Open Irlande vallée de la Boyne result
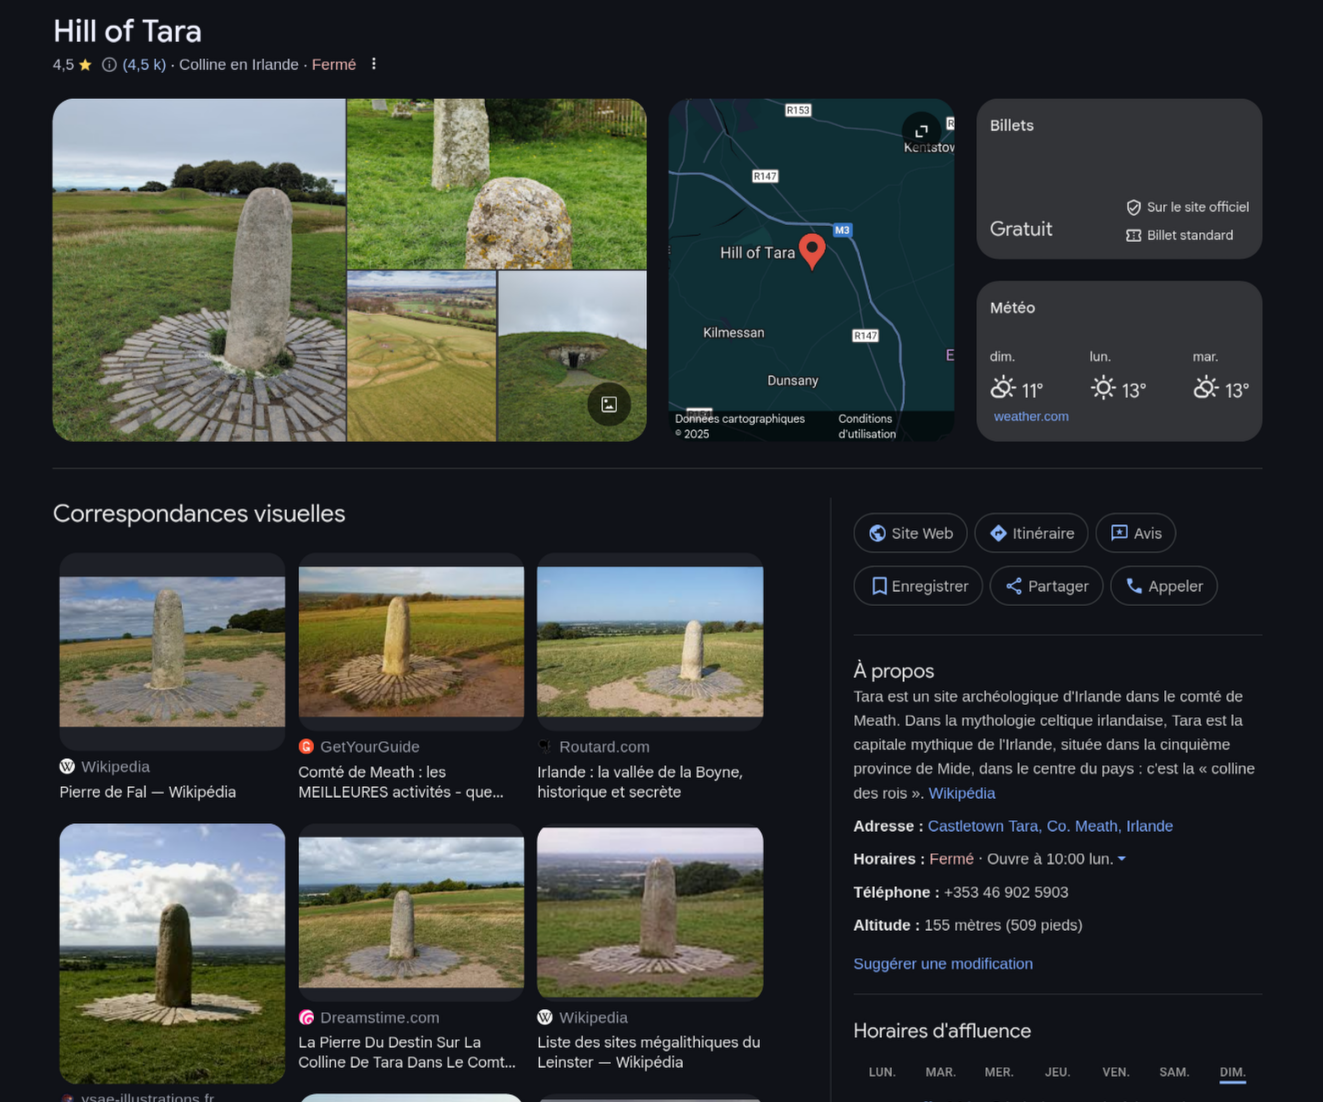This screenshot has height=1102, width=1323. click(640, 782)
